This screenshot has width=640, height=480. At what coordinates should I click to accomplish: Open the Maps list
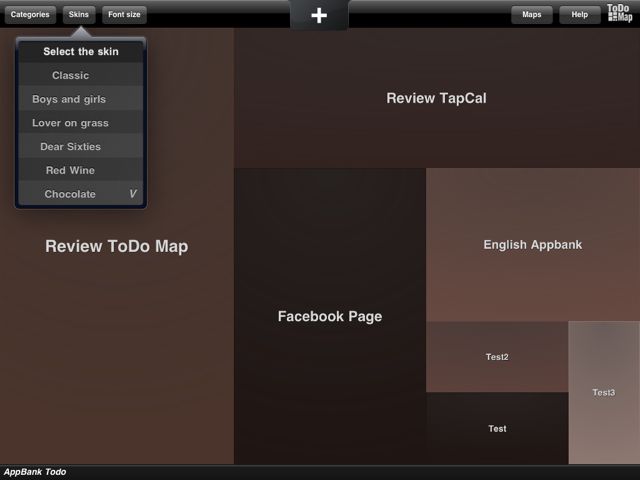[x=532, y=15]
